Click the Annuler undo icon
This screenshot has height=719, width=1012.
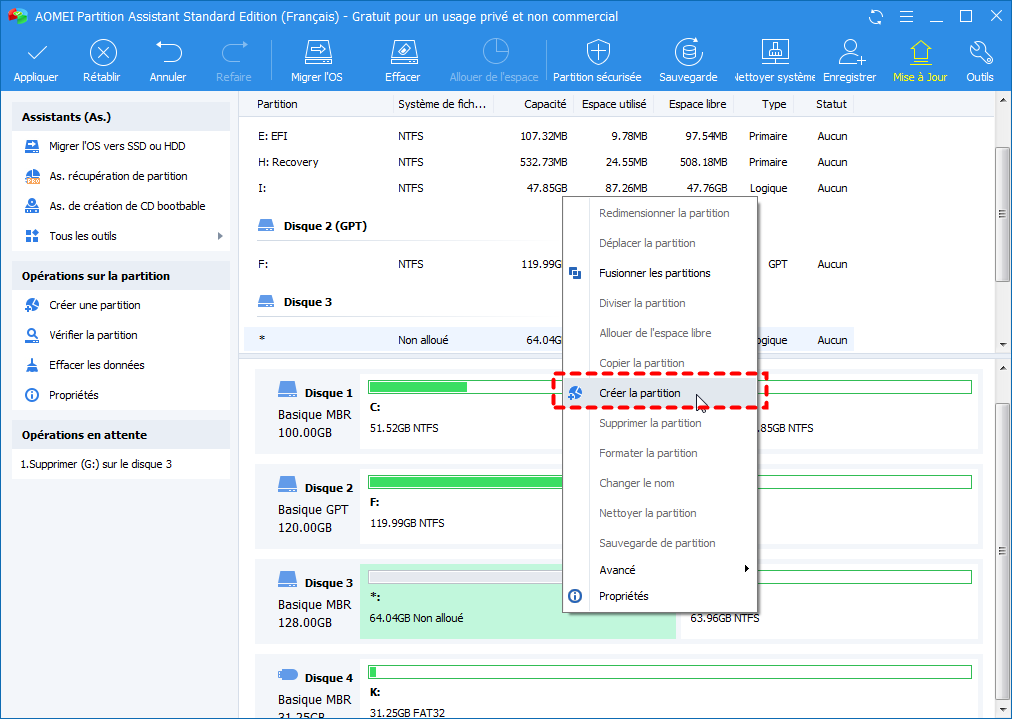[168, 53]
